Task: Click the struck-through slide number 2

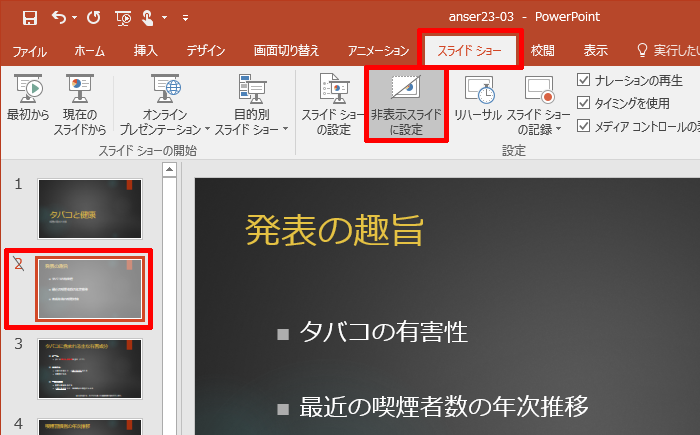Action: pos(19,264)
